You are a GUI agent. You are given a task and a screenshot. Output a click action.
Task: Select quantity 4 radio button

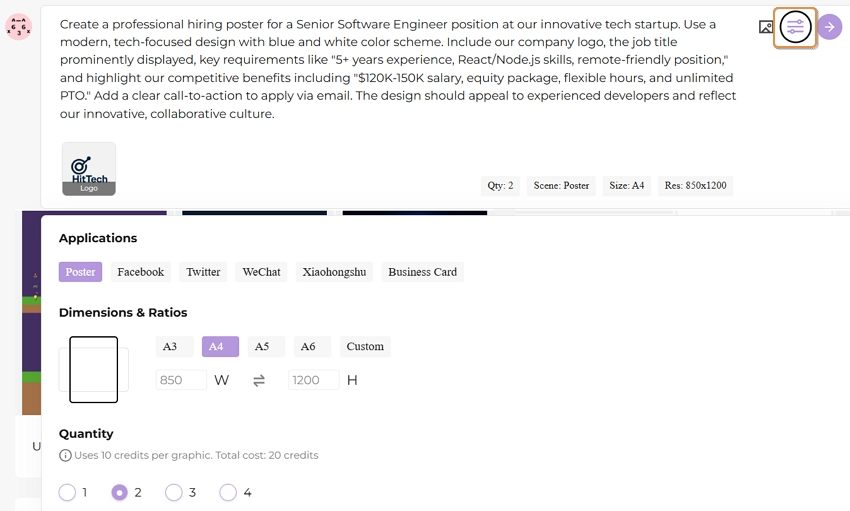(x=228, y=493)
